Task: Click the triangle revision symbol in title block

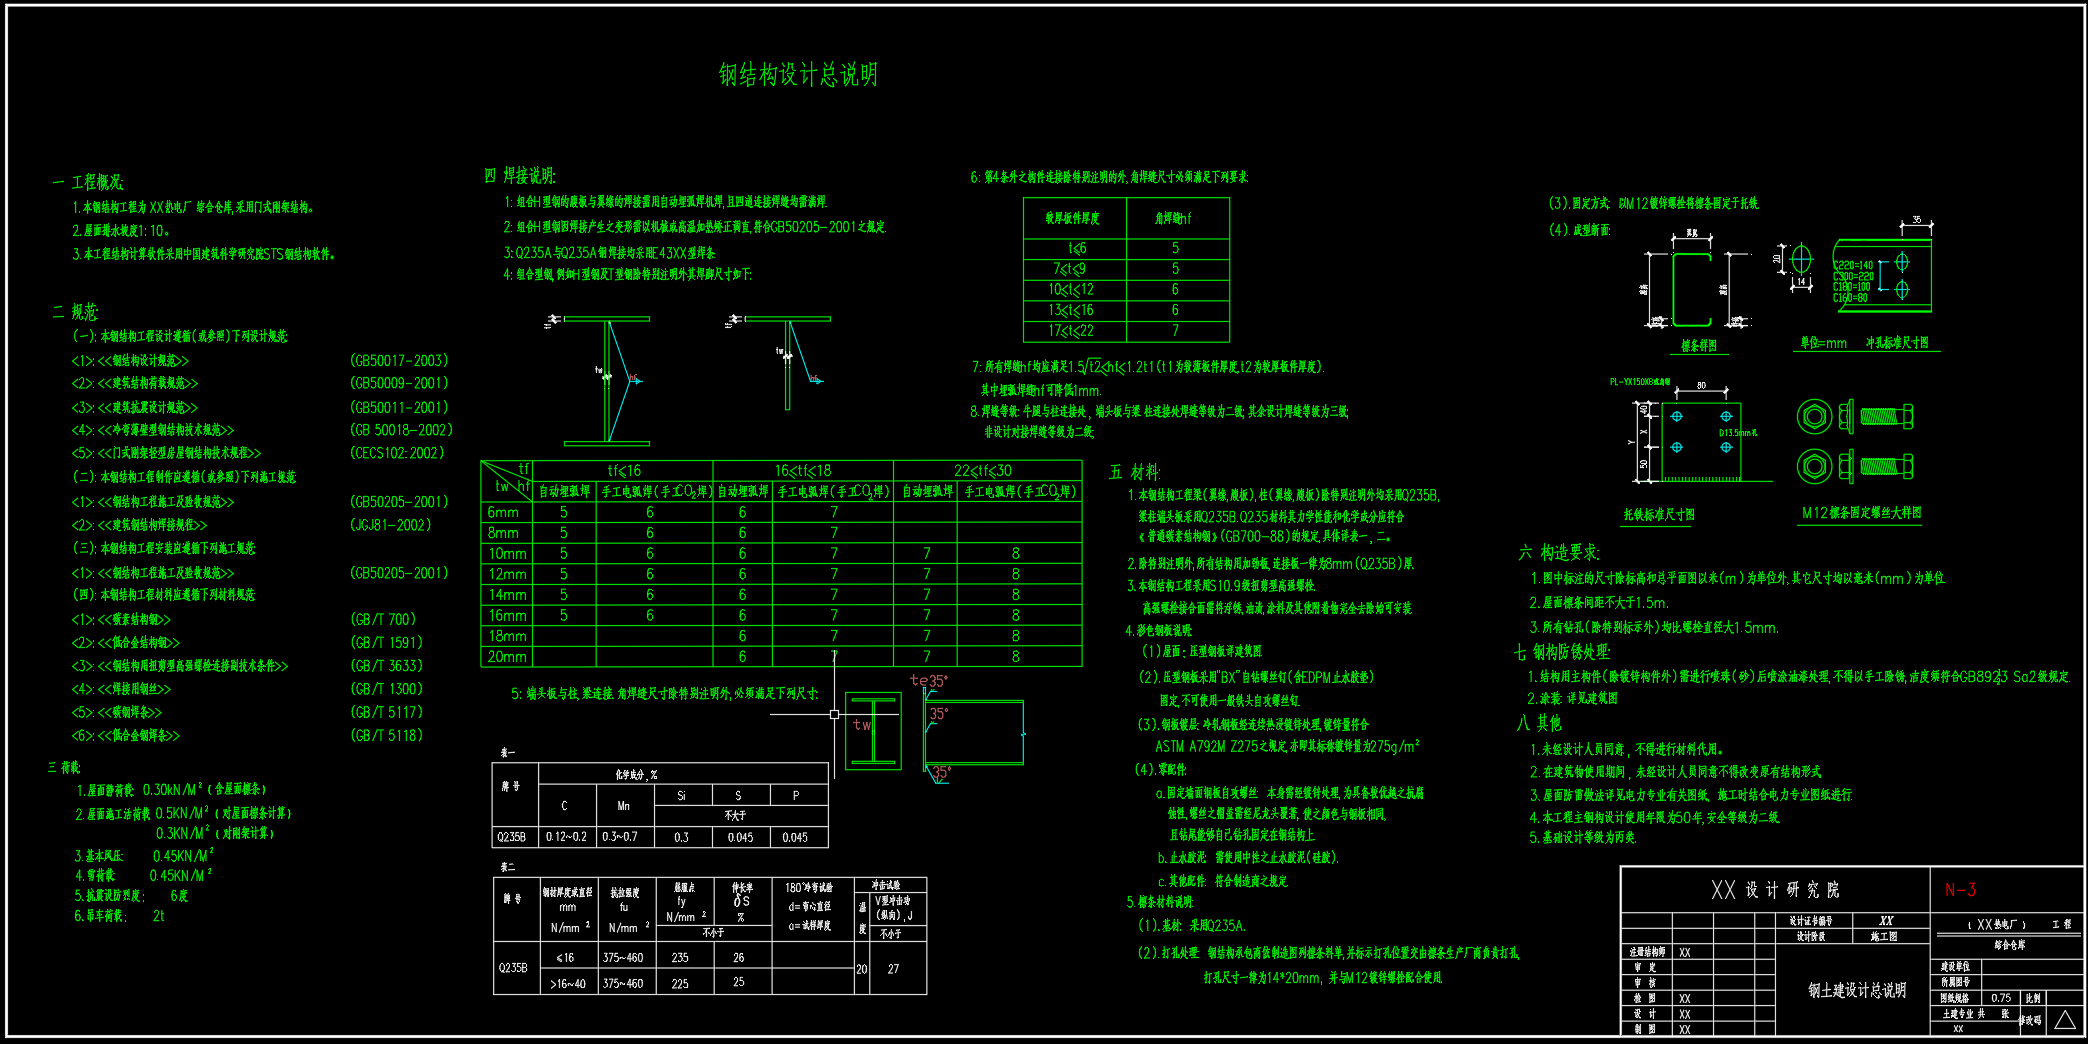Action: pos(2065,1020)
